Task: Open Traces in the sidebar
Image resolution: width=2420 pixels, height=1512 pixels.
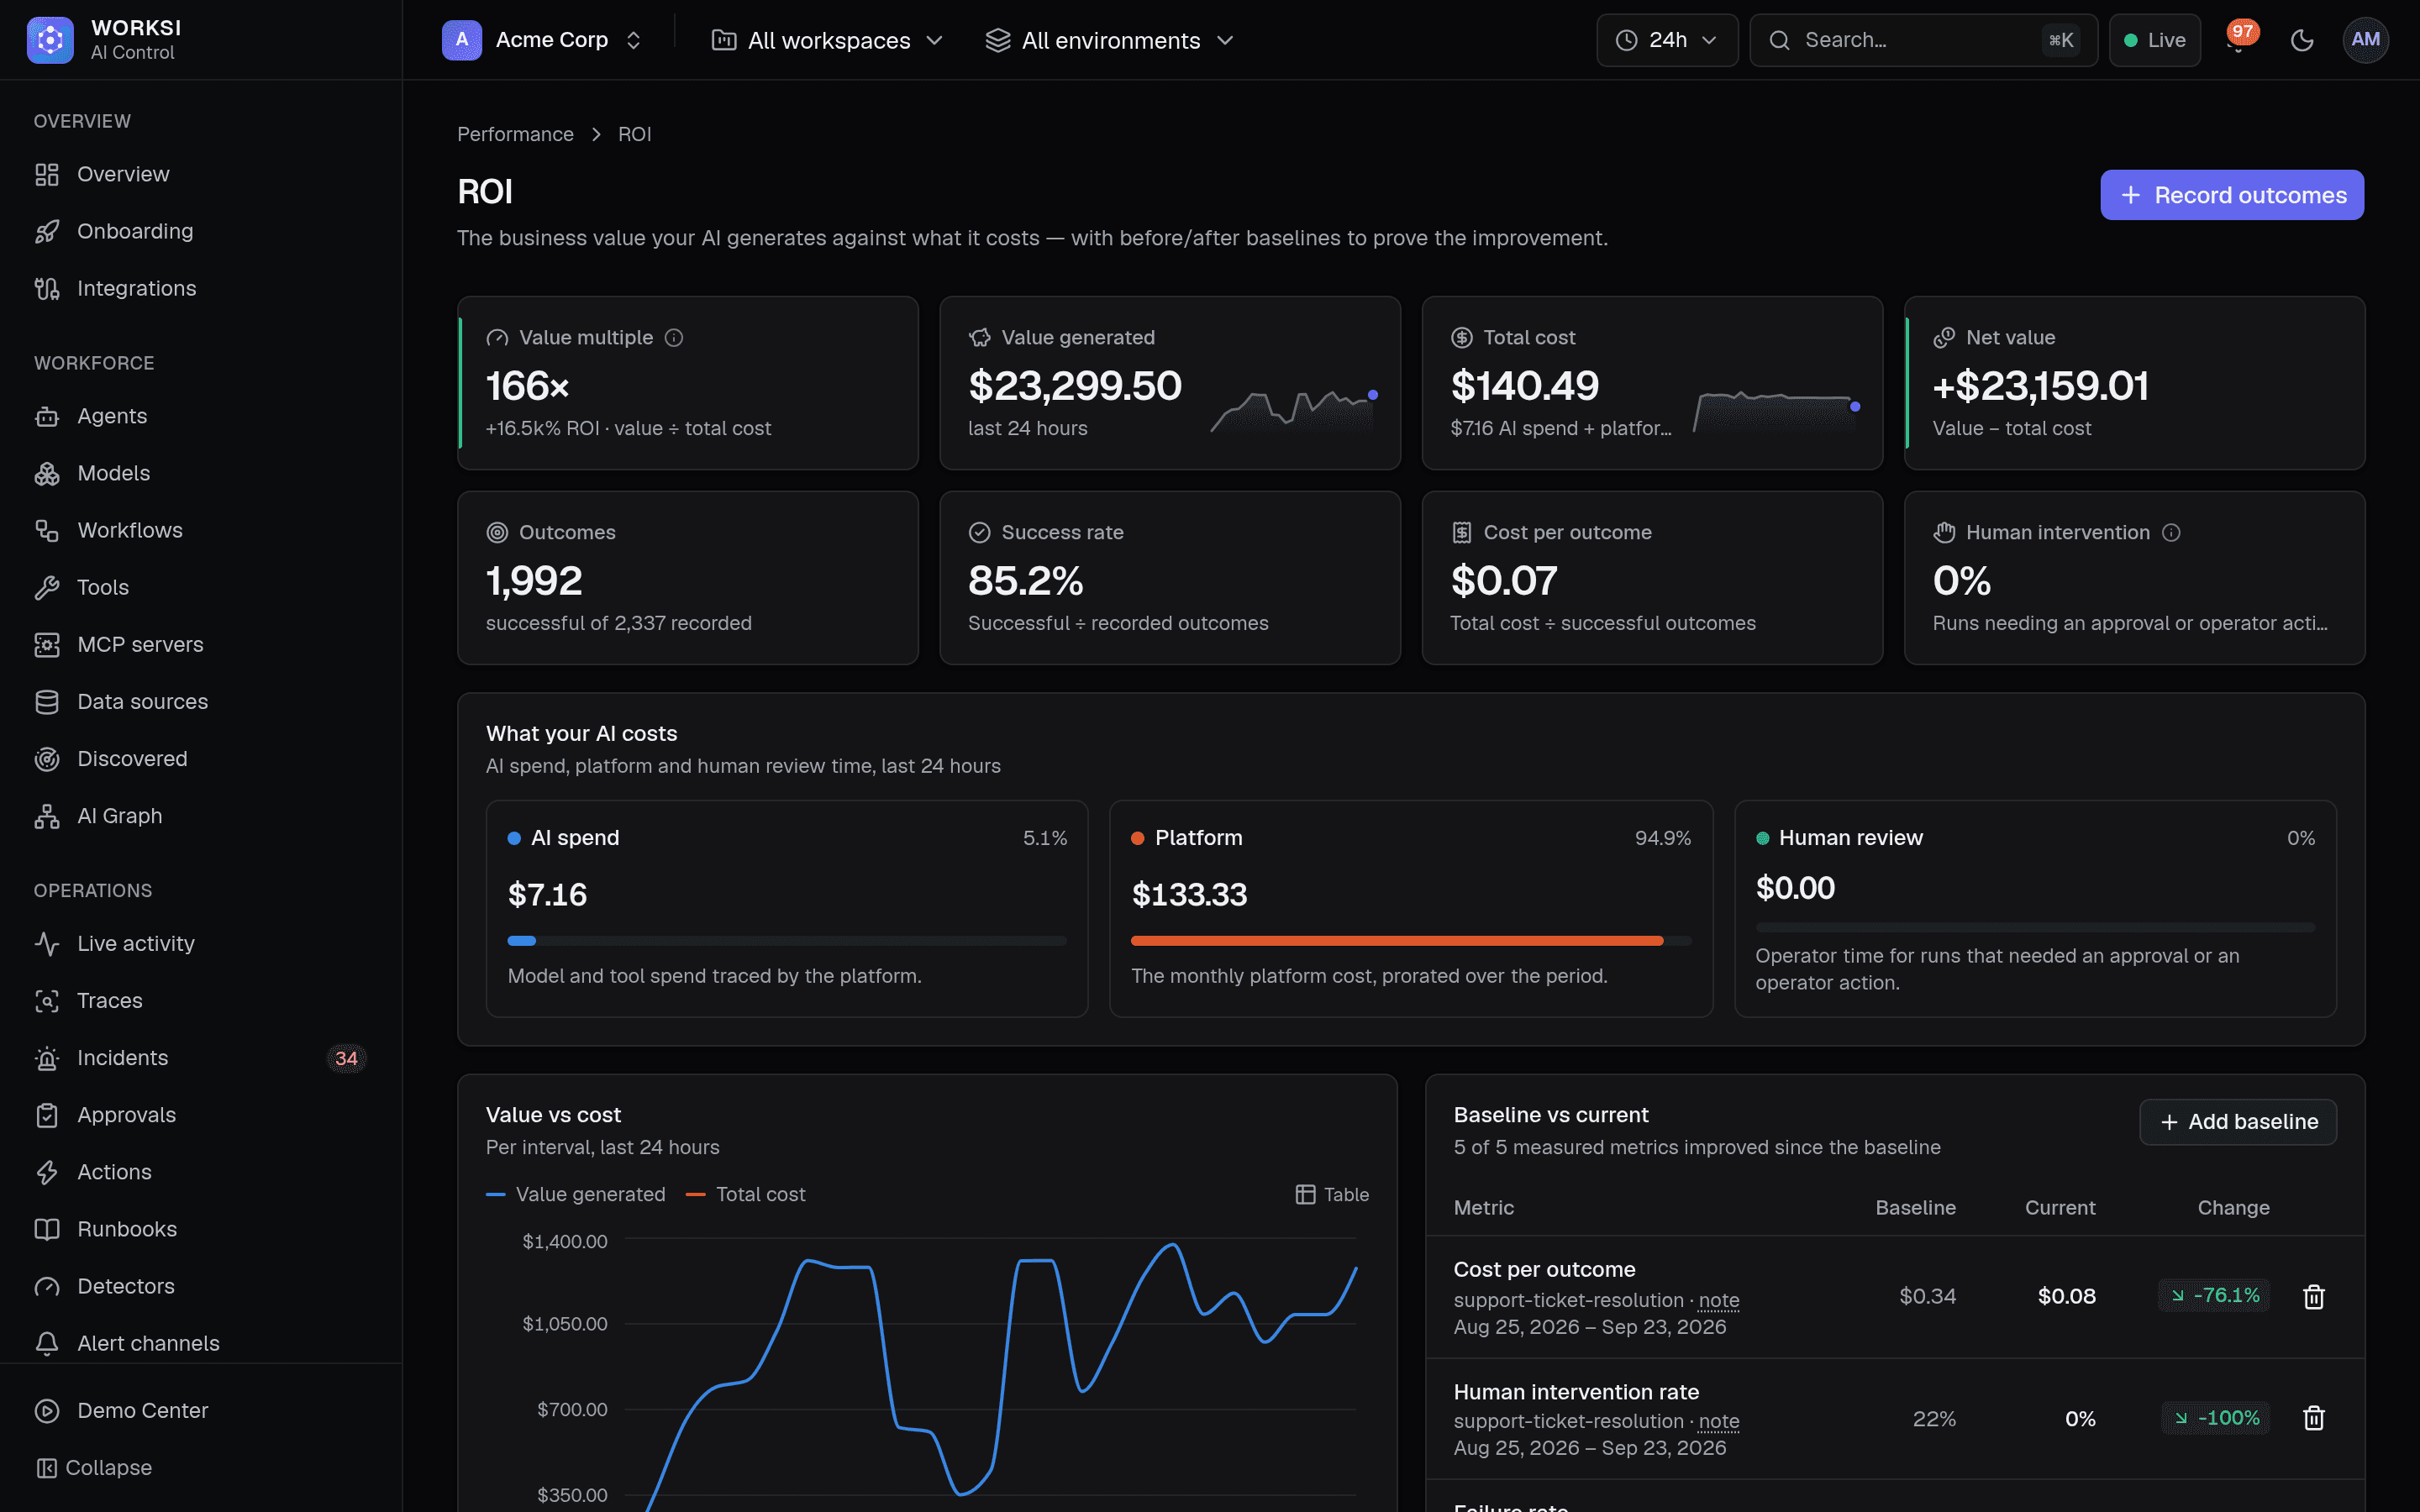Action: tap(201, 1001)
